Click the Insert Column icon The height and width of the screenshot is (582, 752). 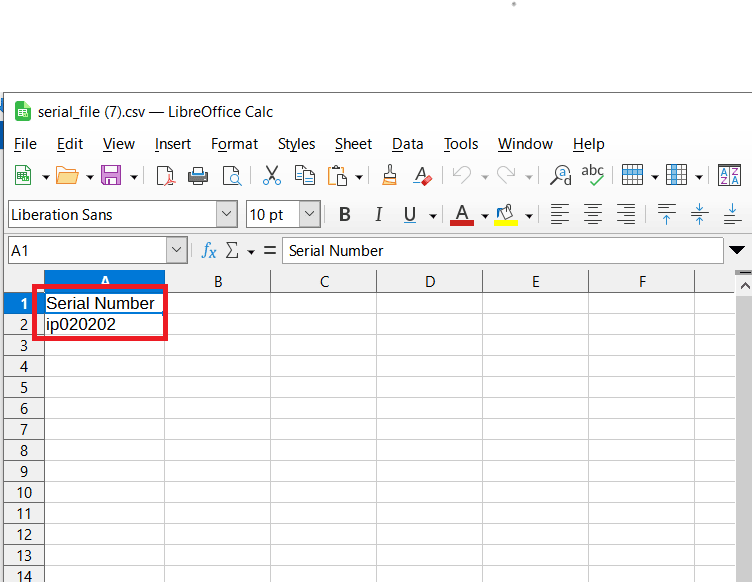coord(676,175)
